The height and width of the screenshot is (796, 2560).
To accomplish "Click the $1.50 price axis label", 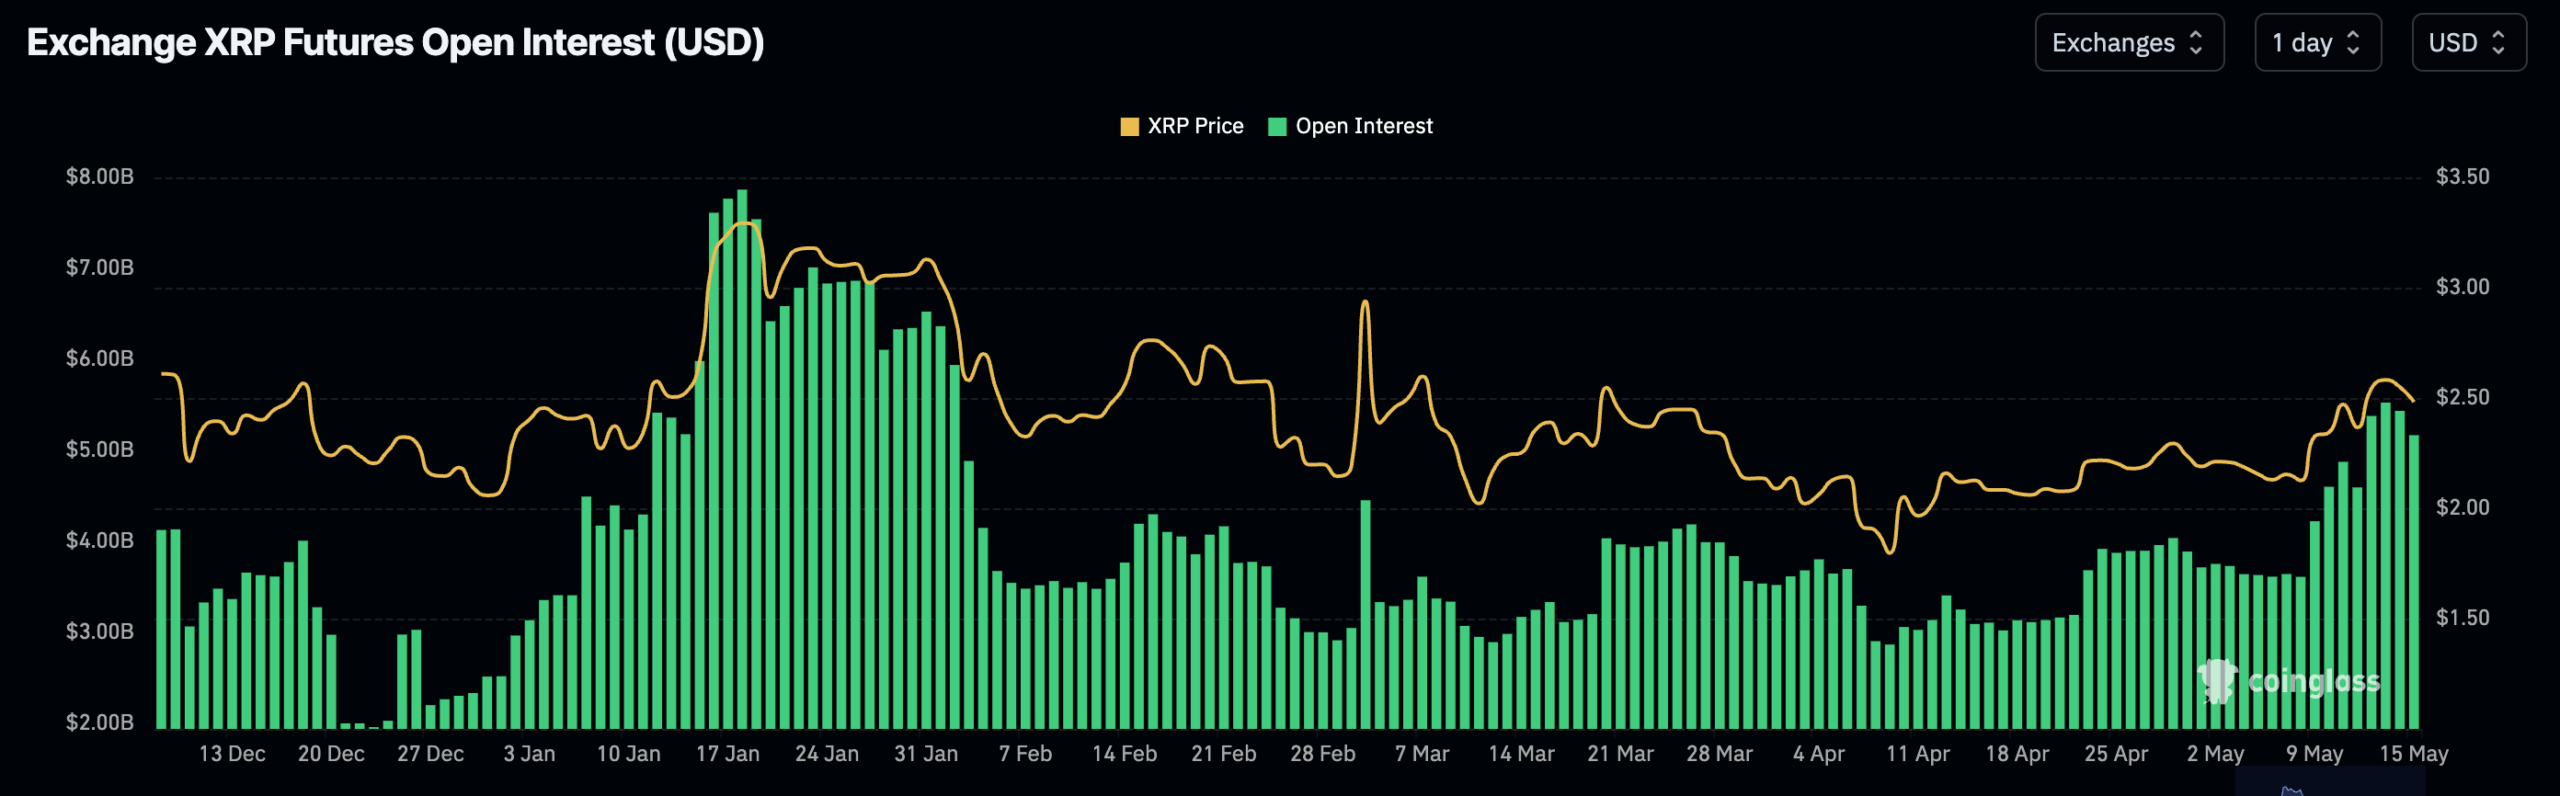I will pos(2463,617).
